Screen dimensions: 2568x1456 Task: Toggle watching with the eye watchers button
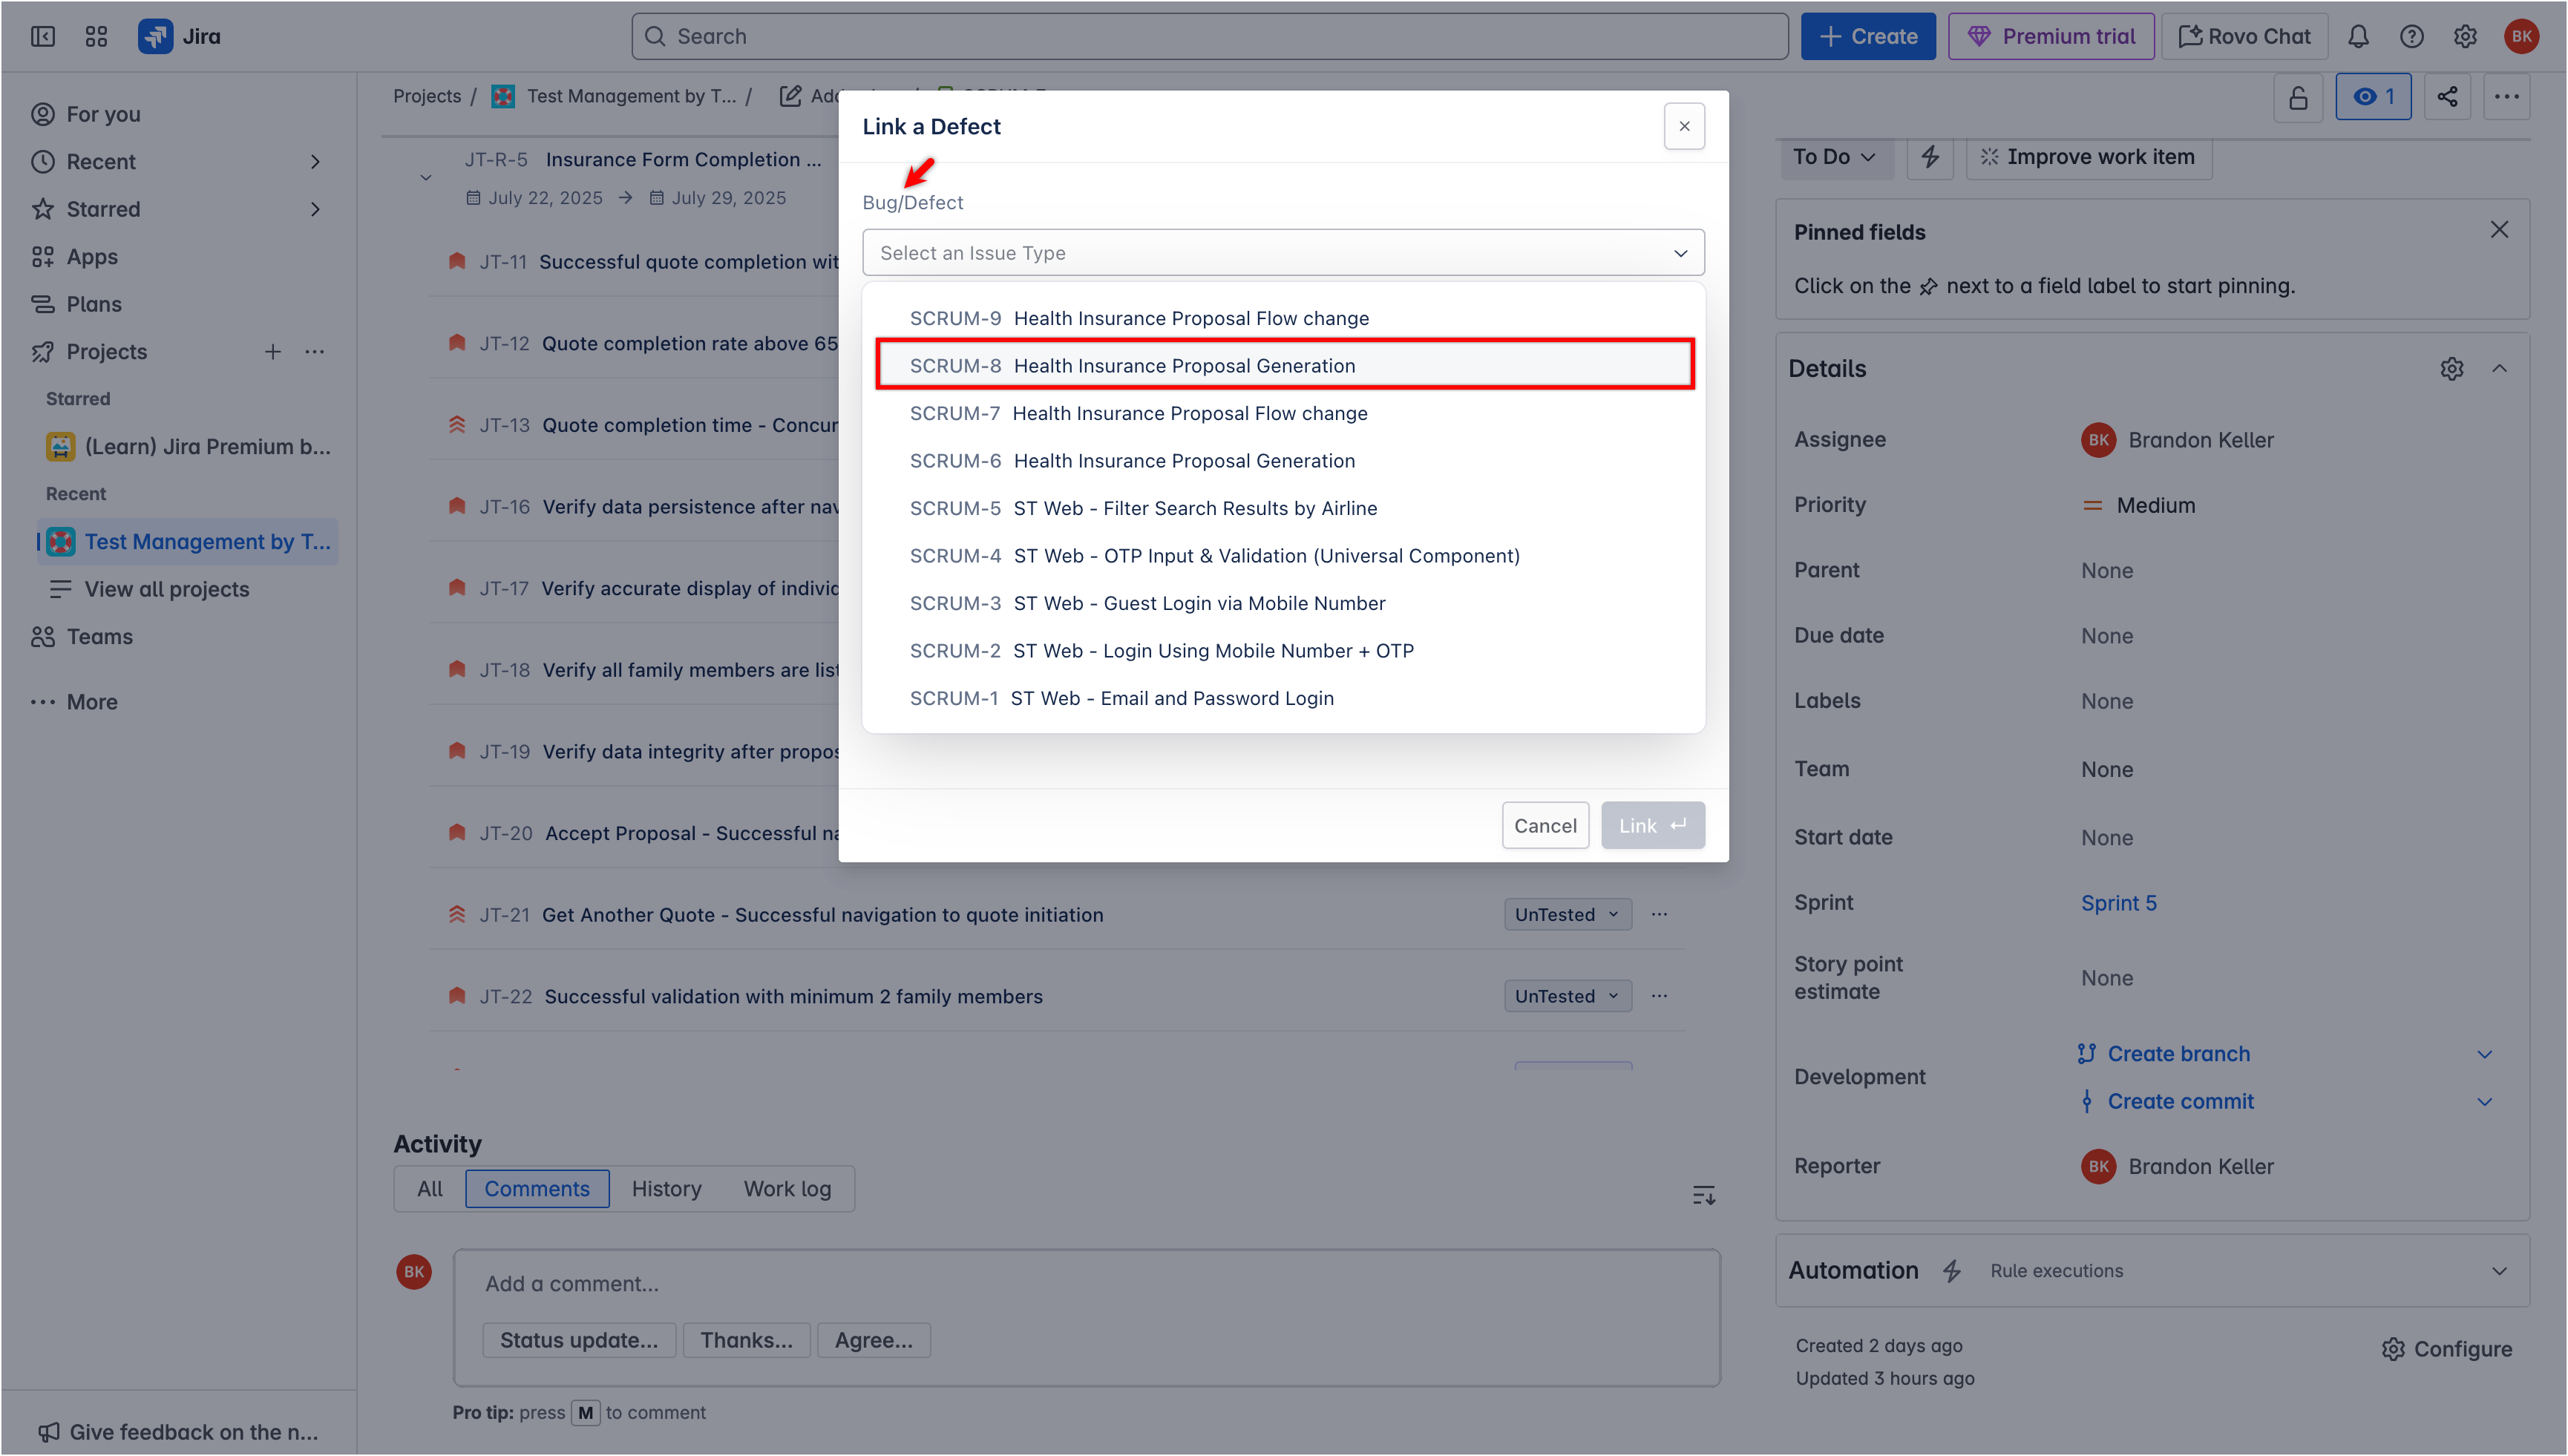pyautogui.click(x=2374, y=97)
